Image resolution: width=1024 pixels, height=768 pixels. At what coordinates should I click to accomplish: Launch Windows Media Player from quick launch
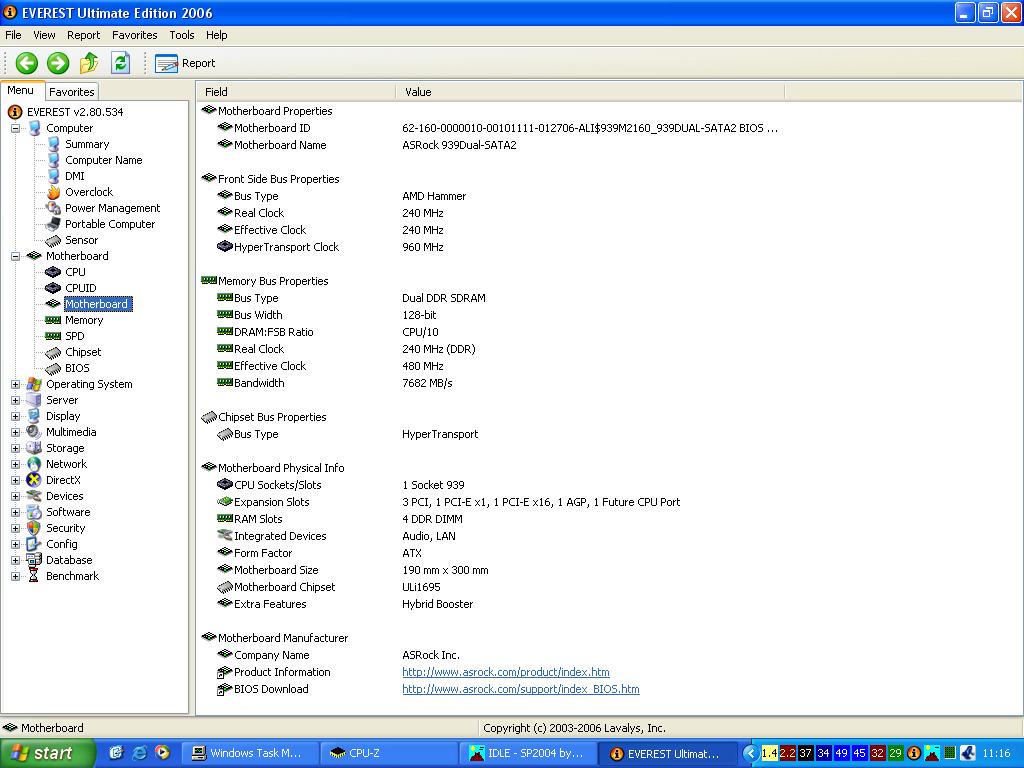point(162,753)
